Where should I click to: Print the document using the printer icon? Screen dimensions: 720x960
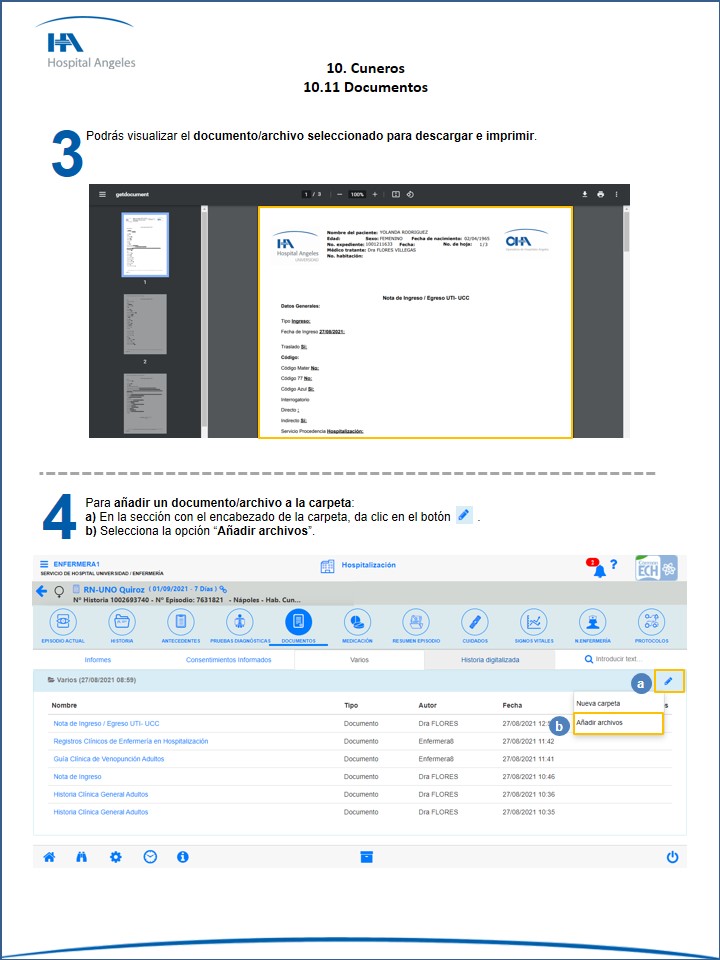(600, 194)
